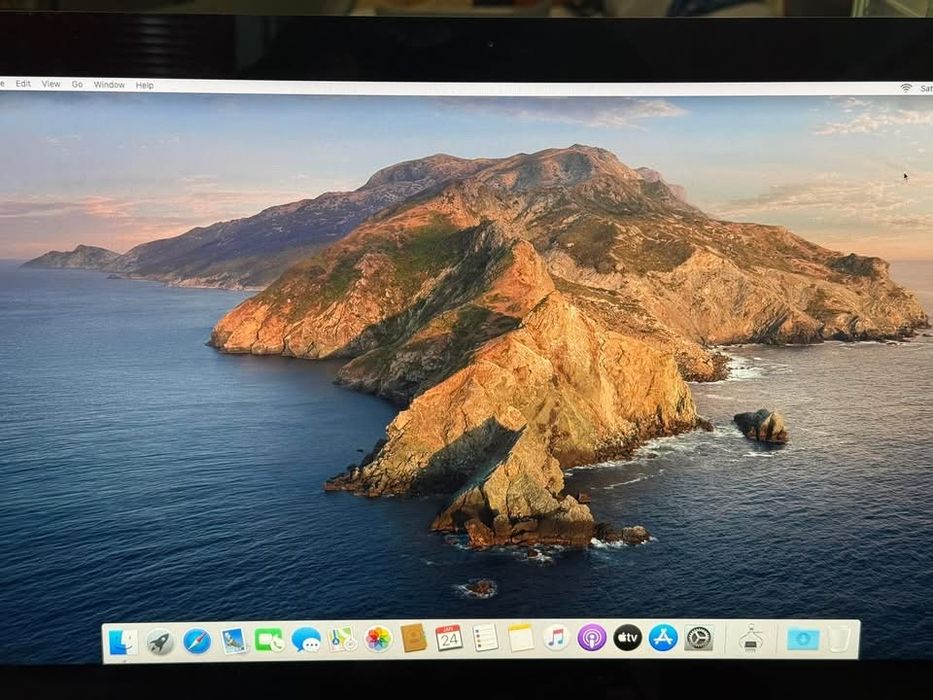The width and height of the screenshot is (933, 700).
Task: Launch Safari from the Dock
Action: point(197,642)
